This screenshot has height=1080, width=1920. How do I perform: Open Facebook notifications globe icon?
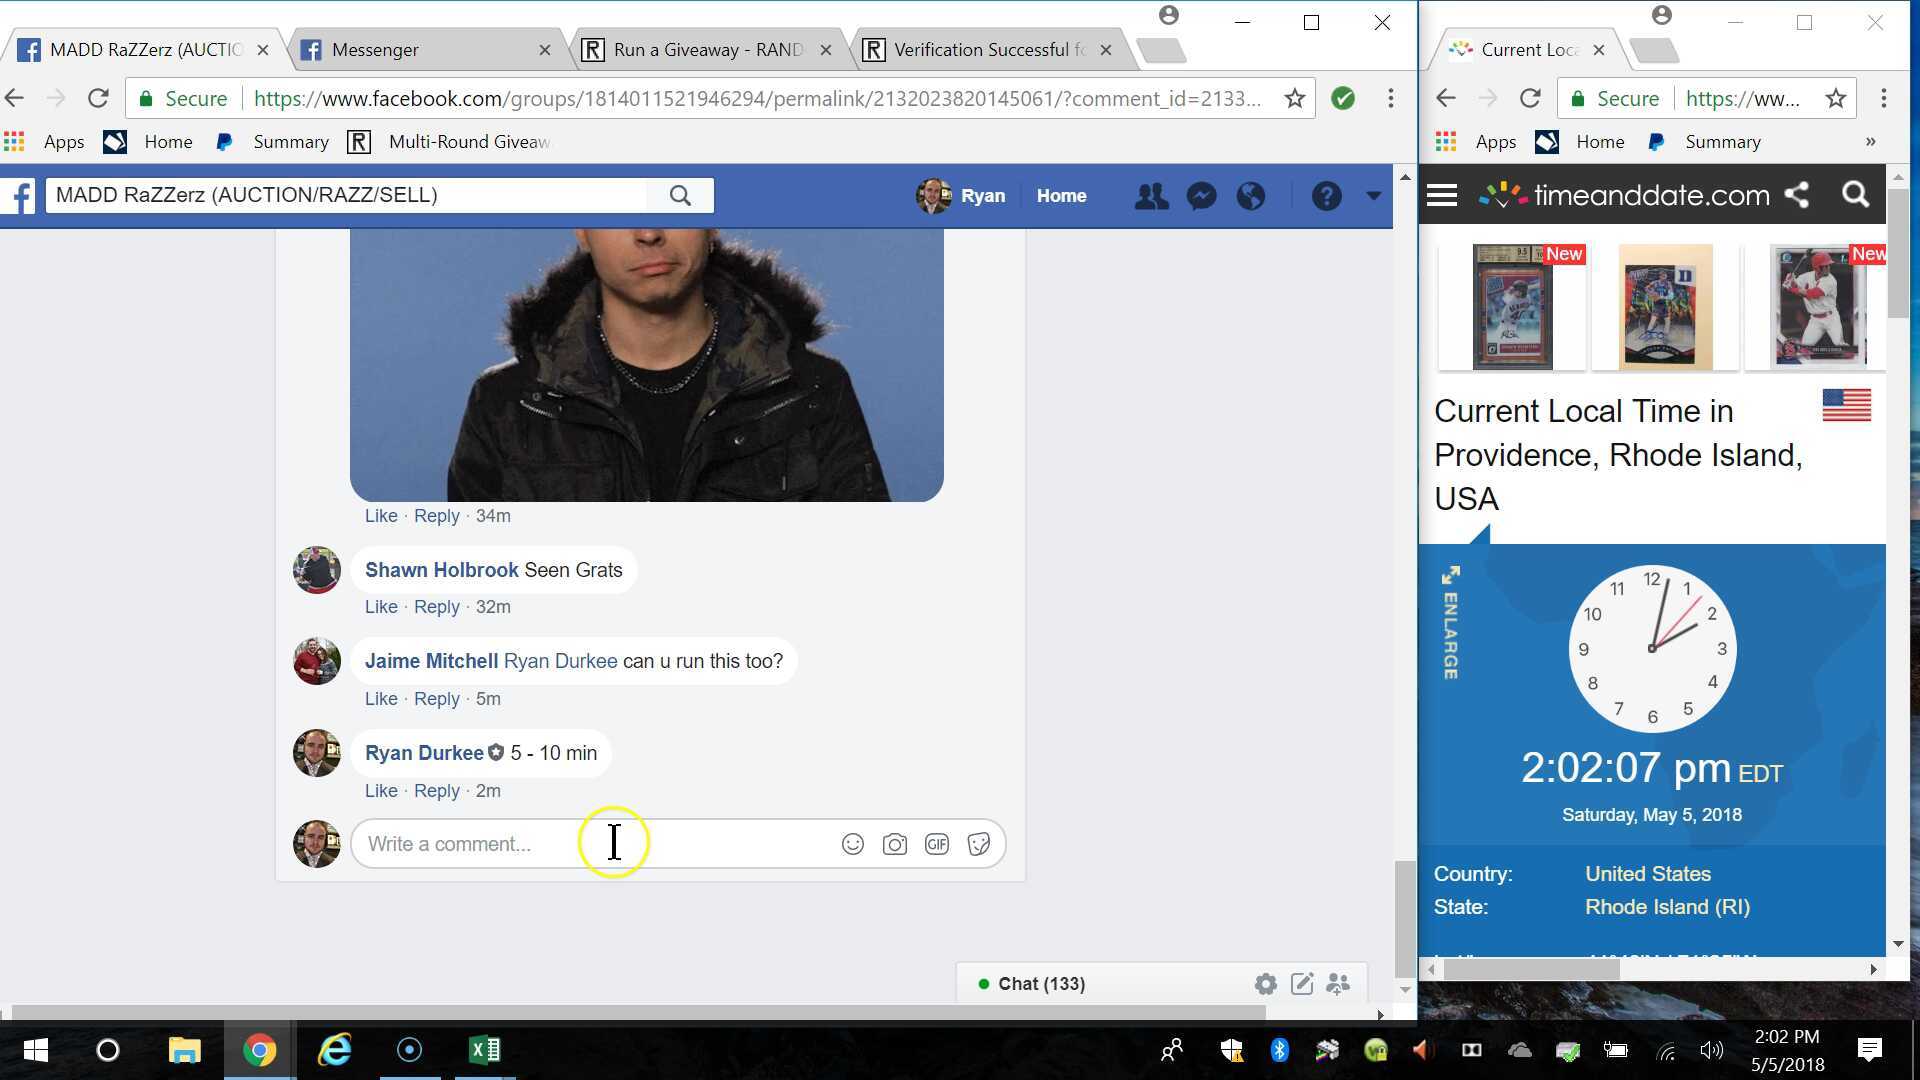pos(1250,196)
